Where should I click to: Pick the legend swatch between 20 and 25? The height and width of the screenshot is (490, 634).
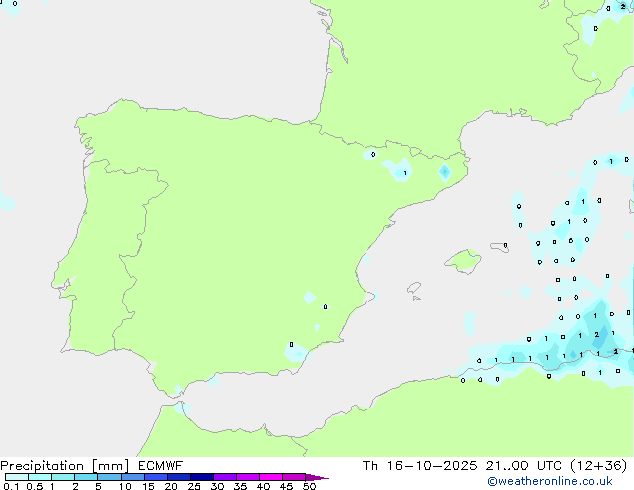click(179, 478)
